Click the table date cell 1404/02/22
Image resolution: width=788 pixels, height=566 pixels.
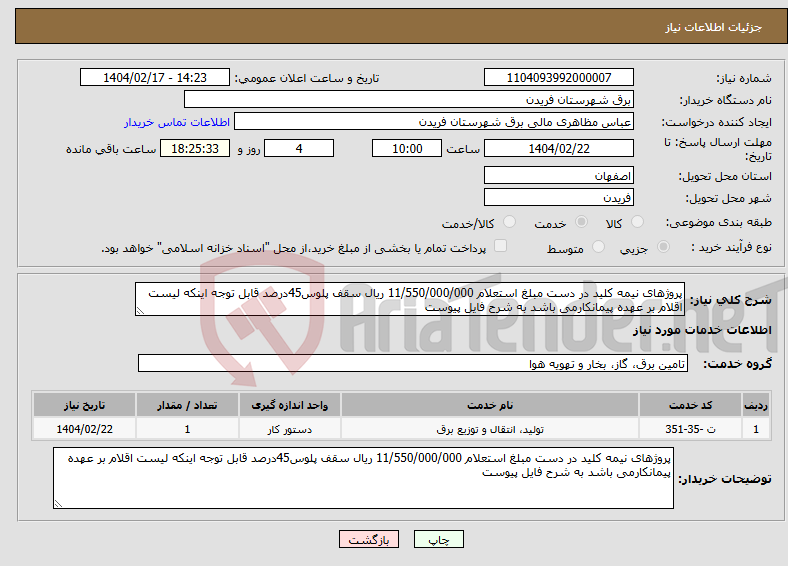(84, 429)
